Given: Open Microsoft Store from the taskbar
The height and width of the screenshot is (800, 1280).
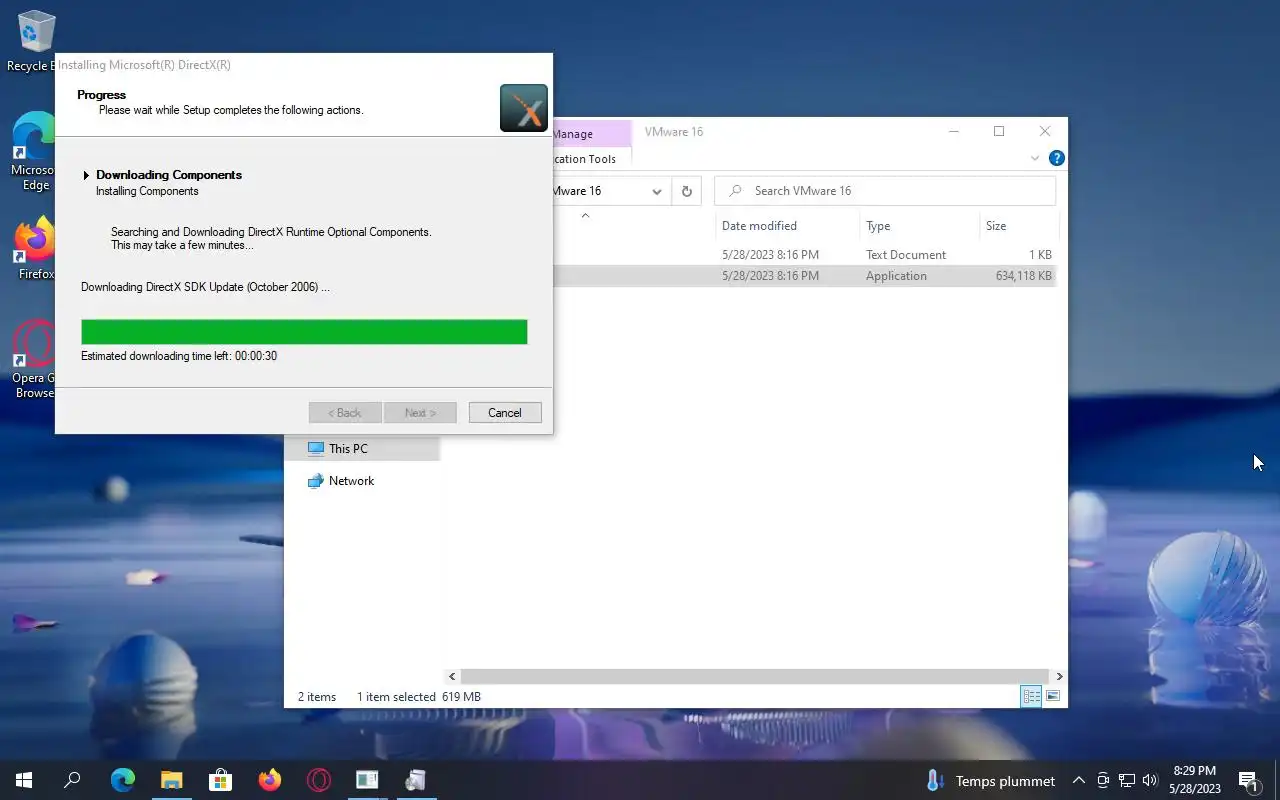Looking at the screenshot, I should [220, 780].
